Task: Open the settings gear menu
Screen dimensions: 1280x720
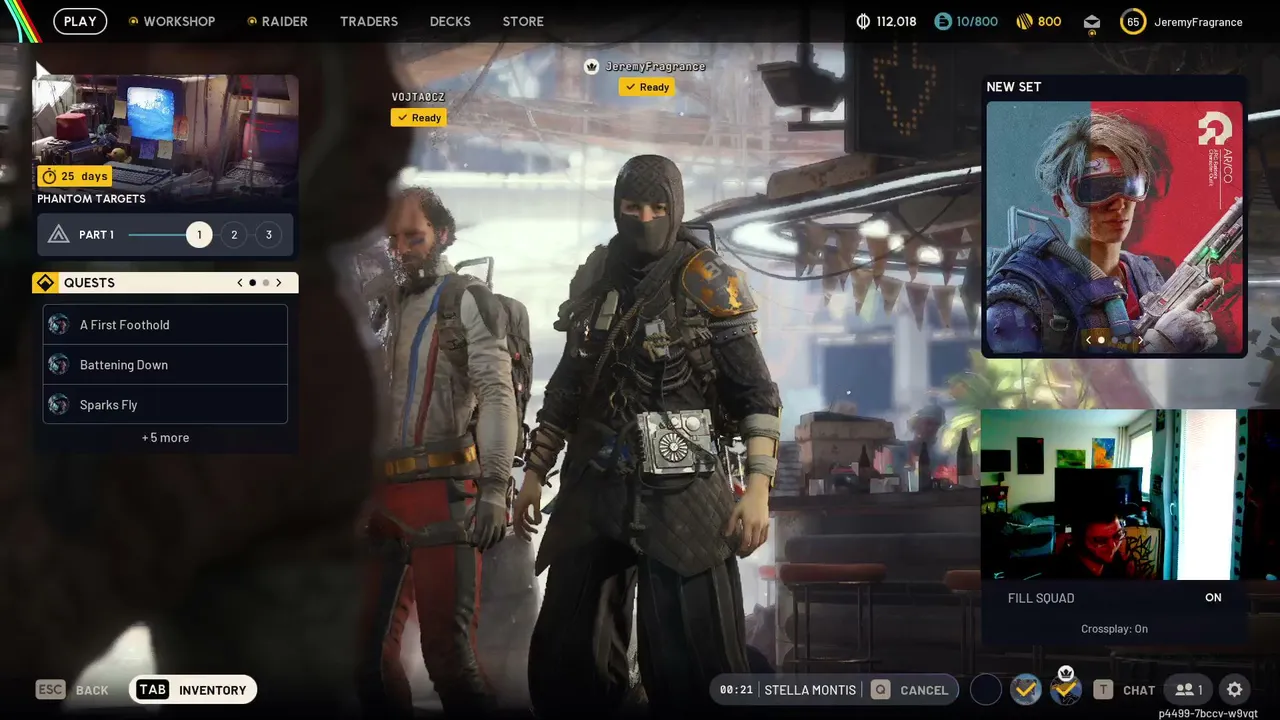Action: tap(1235, 690)
